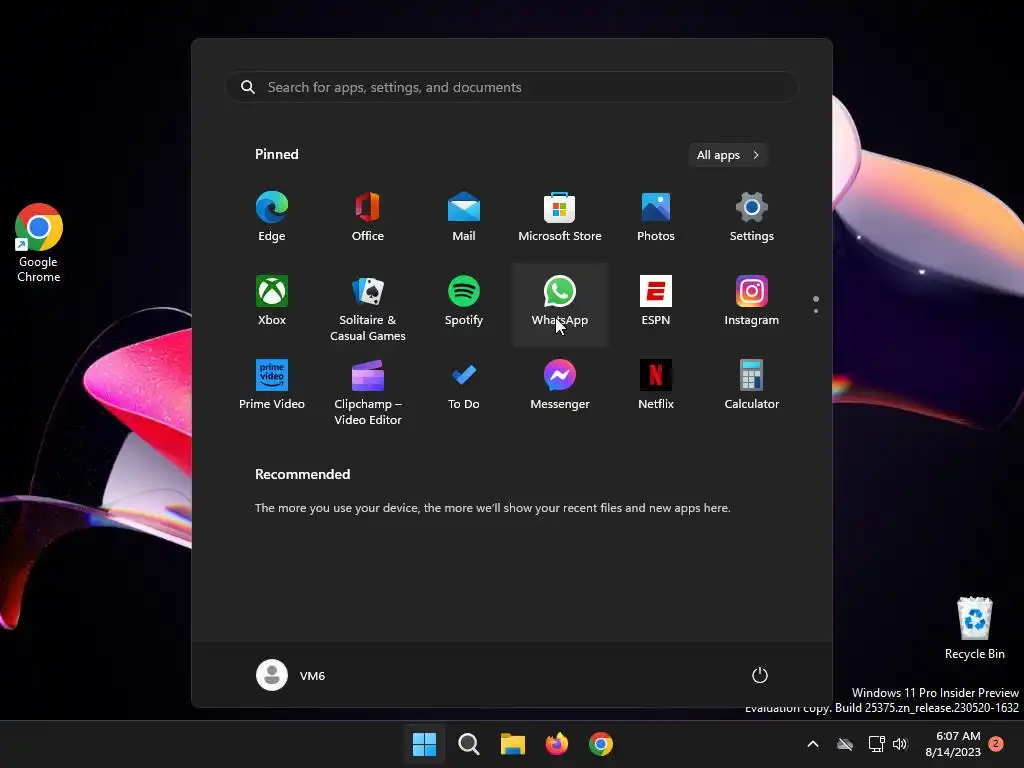Launch Office from pinned apps

tap(368, 217)
